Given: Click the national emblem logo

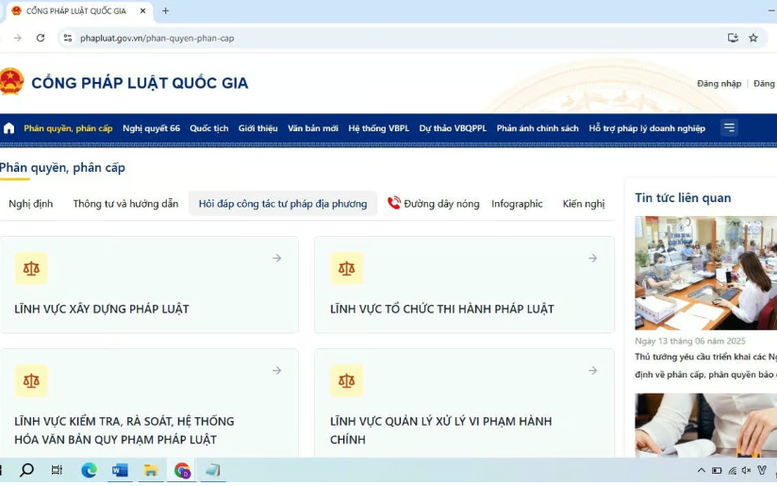Looking at the screenshot, I should [x=11, y=82].
